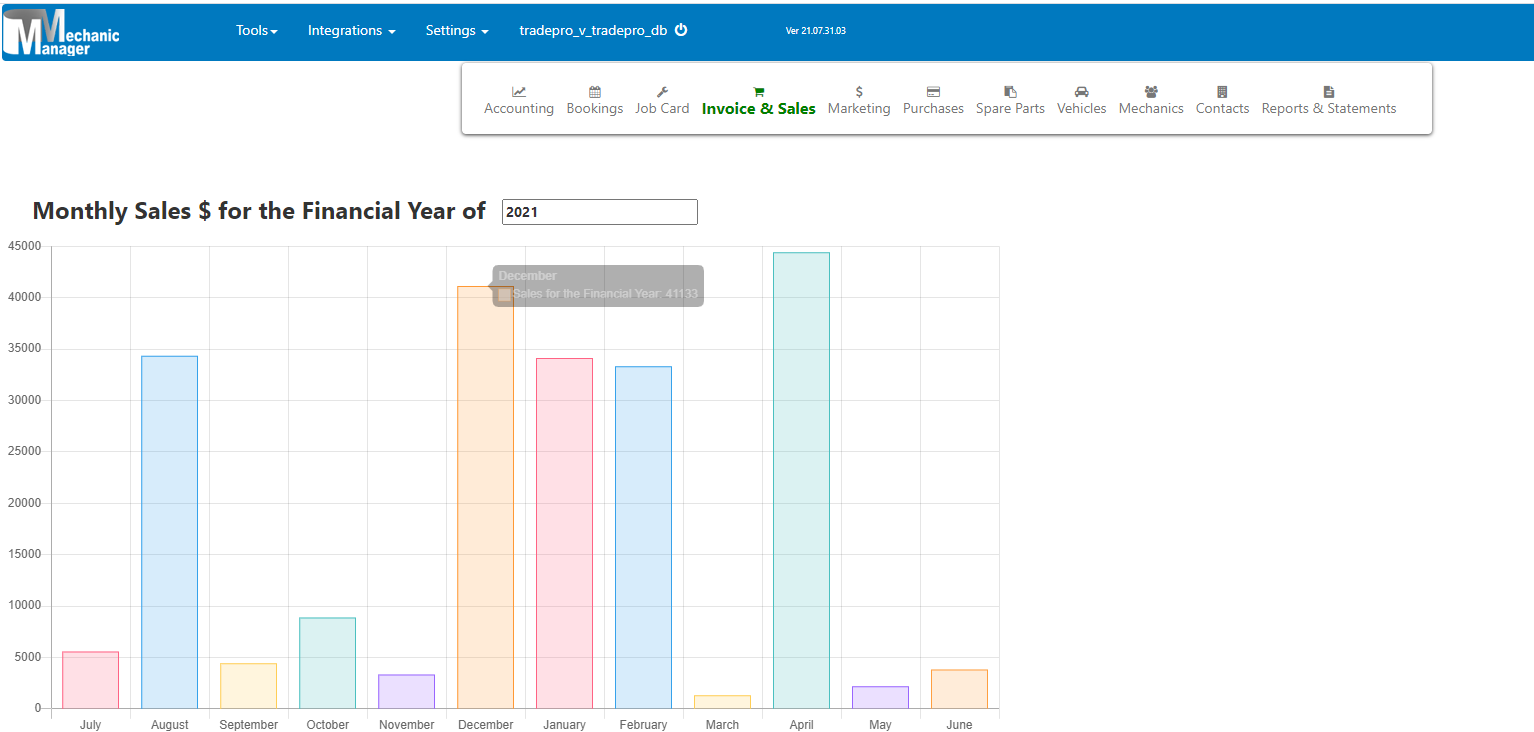The image size is (1534, 732).
Task: Open the Reports & Statements label
Action: point(1329,108)
